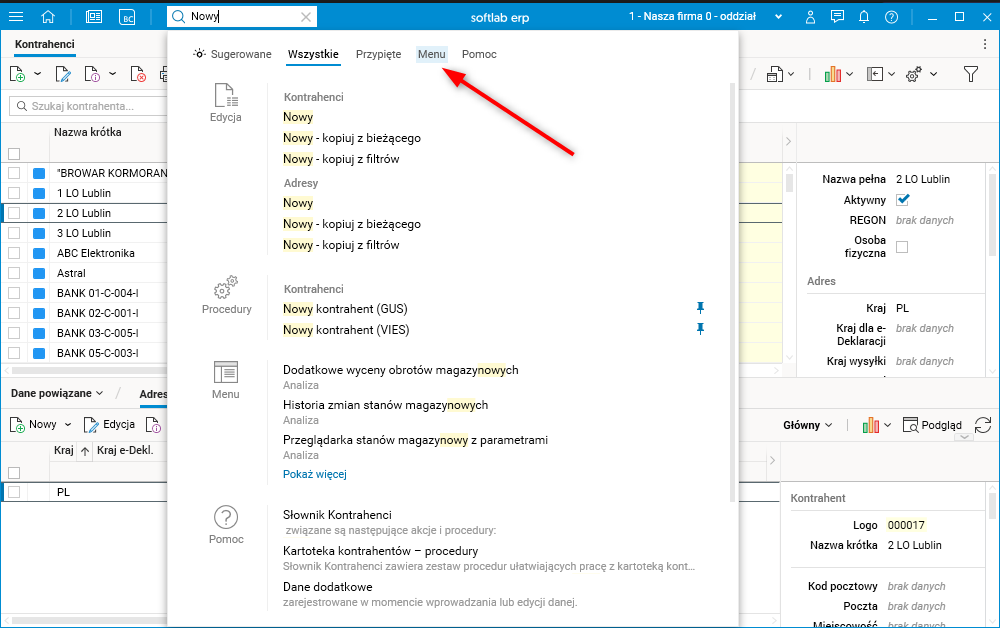This screenshot has height=628, width=1000.
Task: Edit contractor with the pencil document icon
Action: click(62, 75)
